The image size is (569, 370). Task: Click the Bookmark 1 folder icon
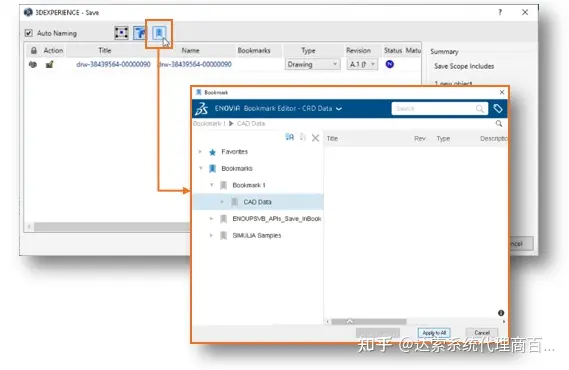coord(224,185)
